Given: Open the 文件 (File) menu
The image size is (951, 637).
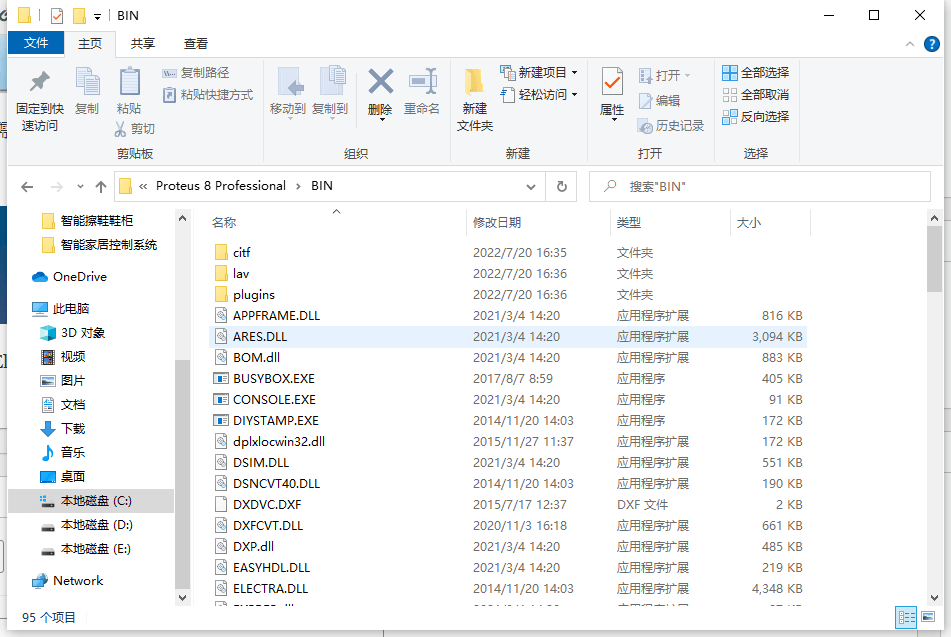Looking at the screenshot, I should pyautogui.click(x=36, y=43).
